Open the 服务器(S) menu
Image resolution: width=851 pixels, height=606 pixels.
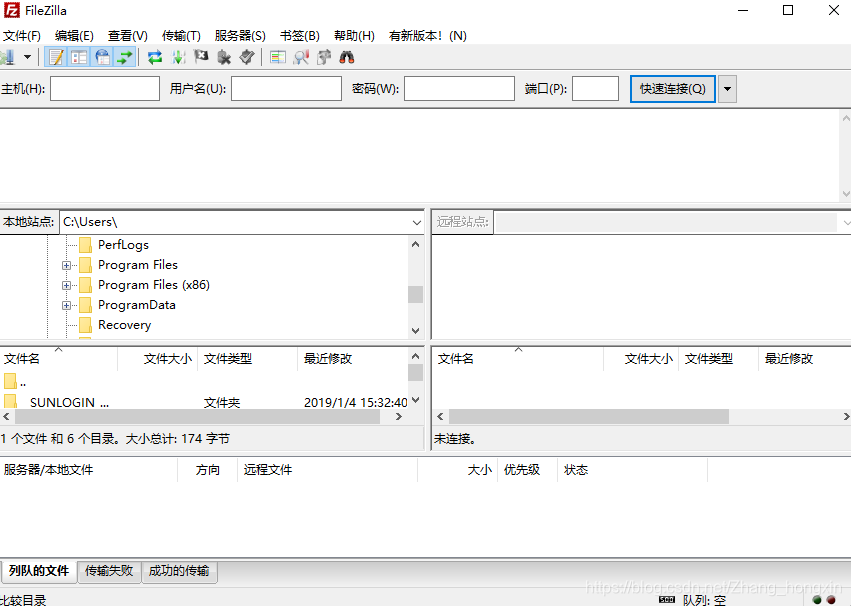[240, 36]
